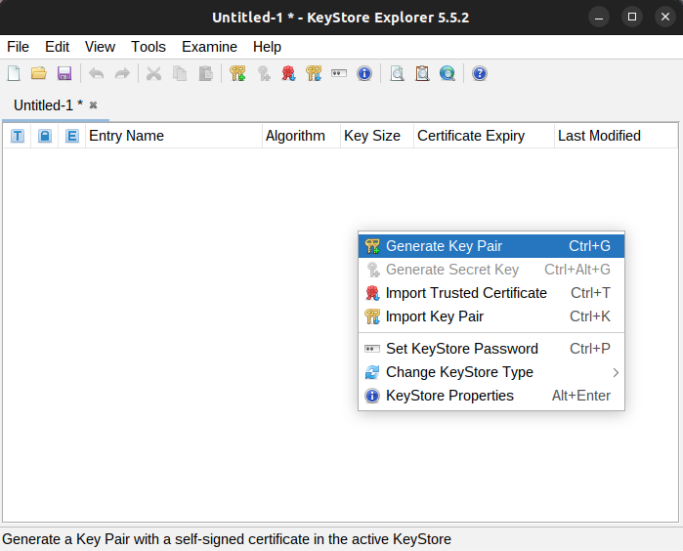
Task: Click the Undo arrow in the toolbar
Action: 96,73
